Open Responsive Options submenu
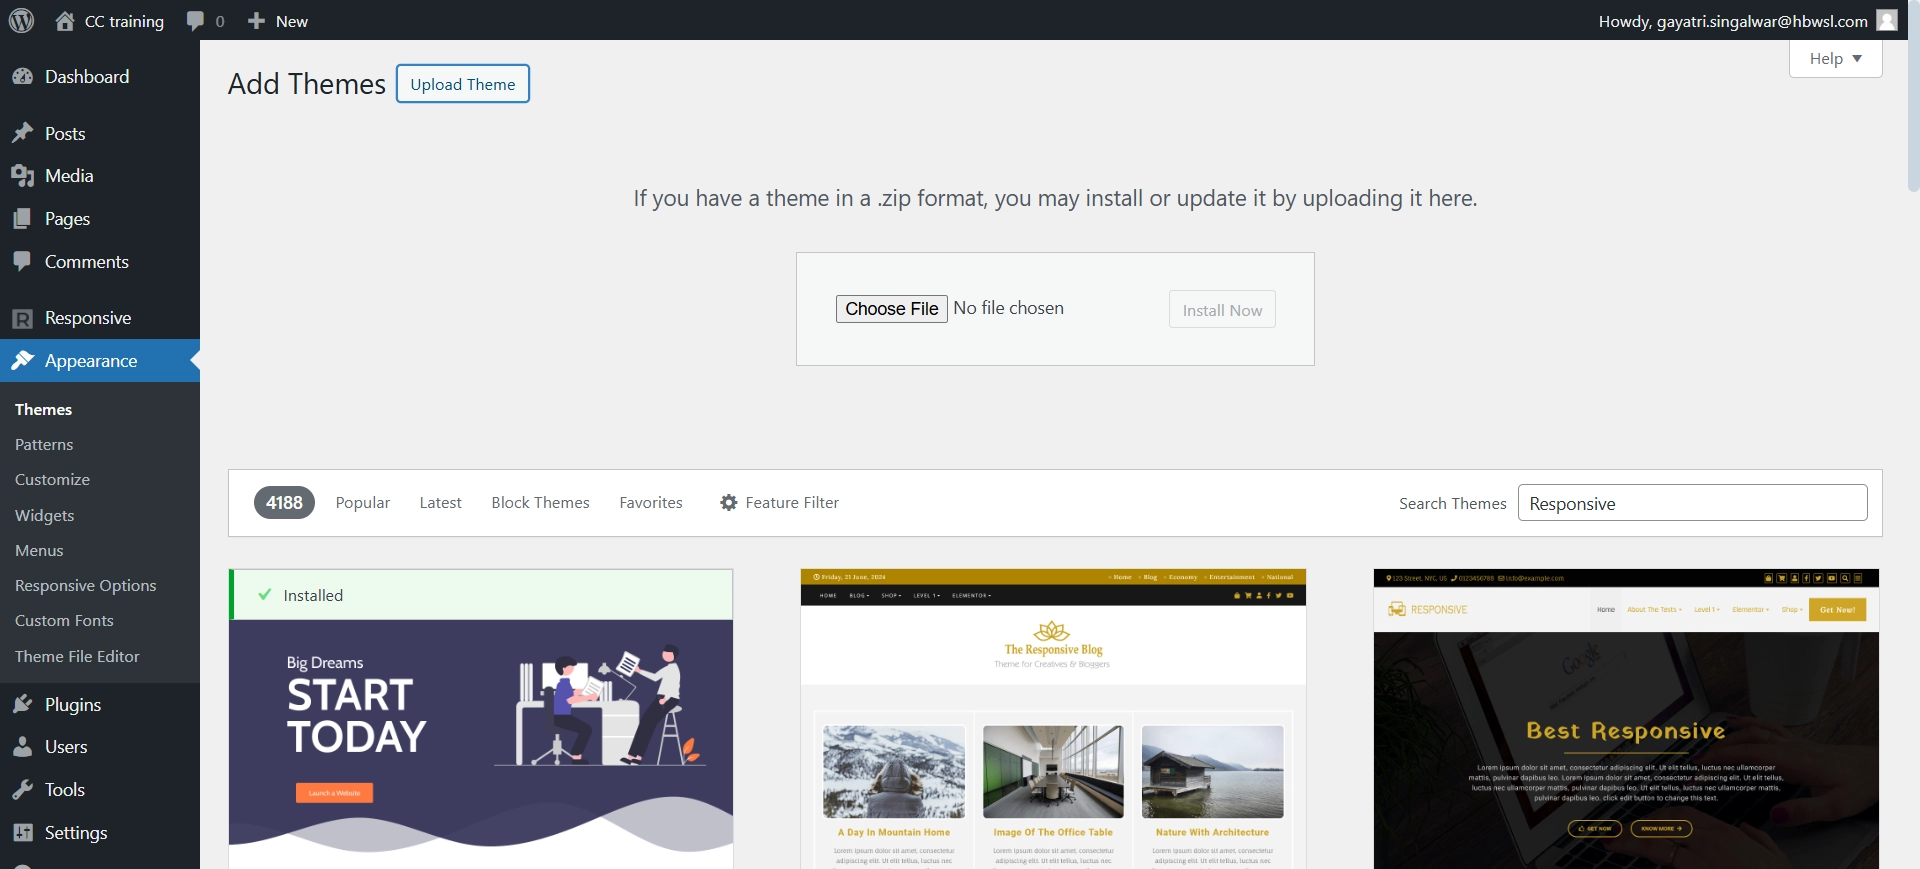The width and height of the screenshot is (1920, 869). click(x=86, y=585)
